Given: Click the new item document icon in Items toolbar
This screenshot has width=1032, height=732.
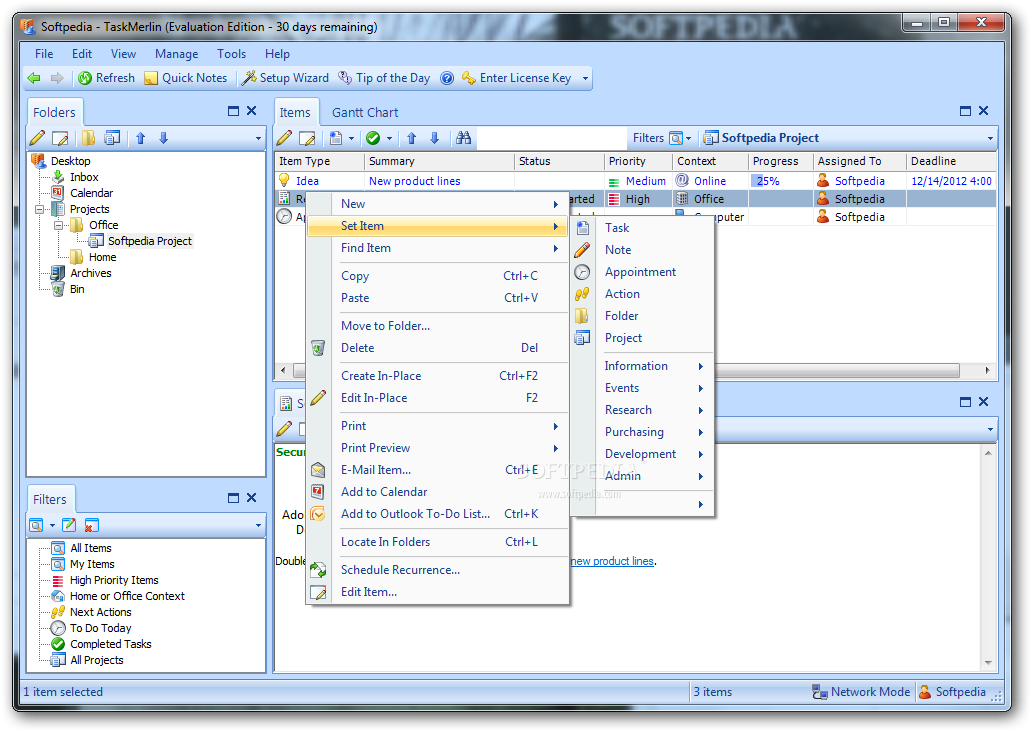Looking at the screenshot, I should point(336,138).
